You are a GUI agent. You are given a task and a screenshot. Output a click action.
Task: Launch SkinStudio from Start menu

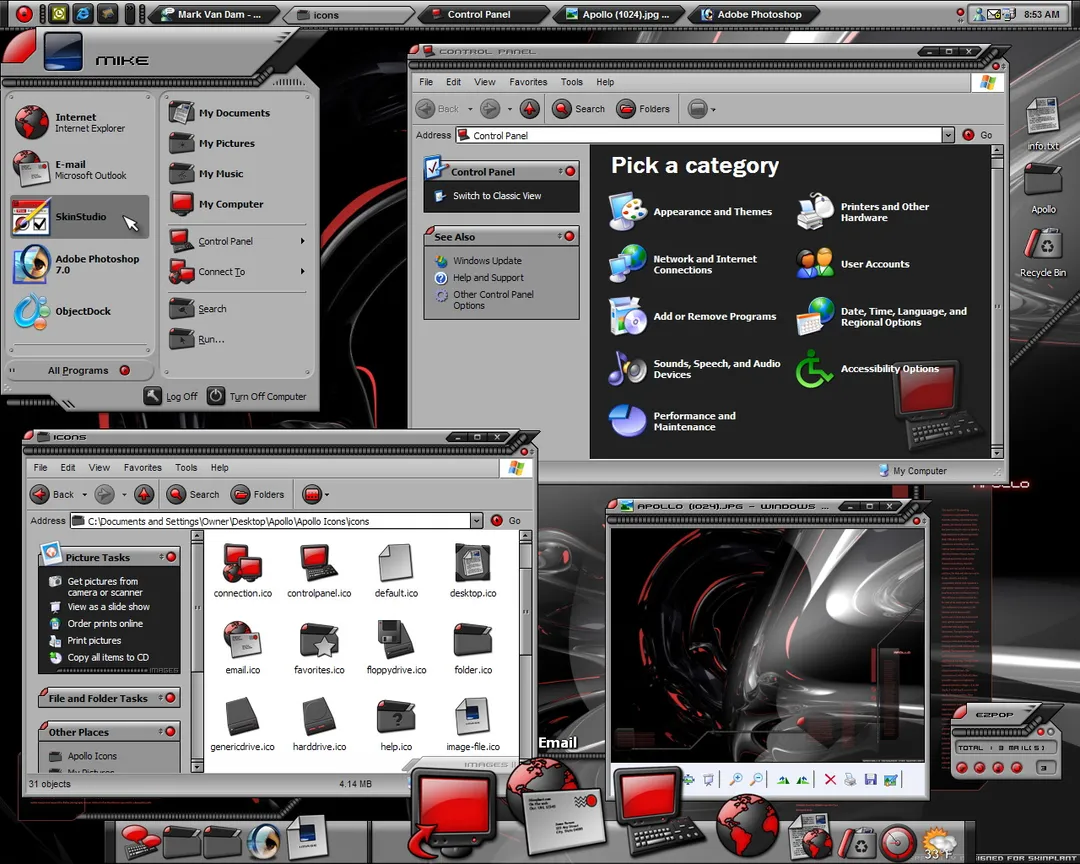point(80,216)
